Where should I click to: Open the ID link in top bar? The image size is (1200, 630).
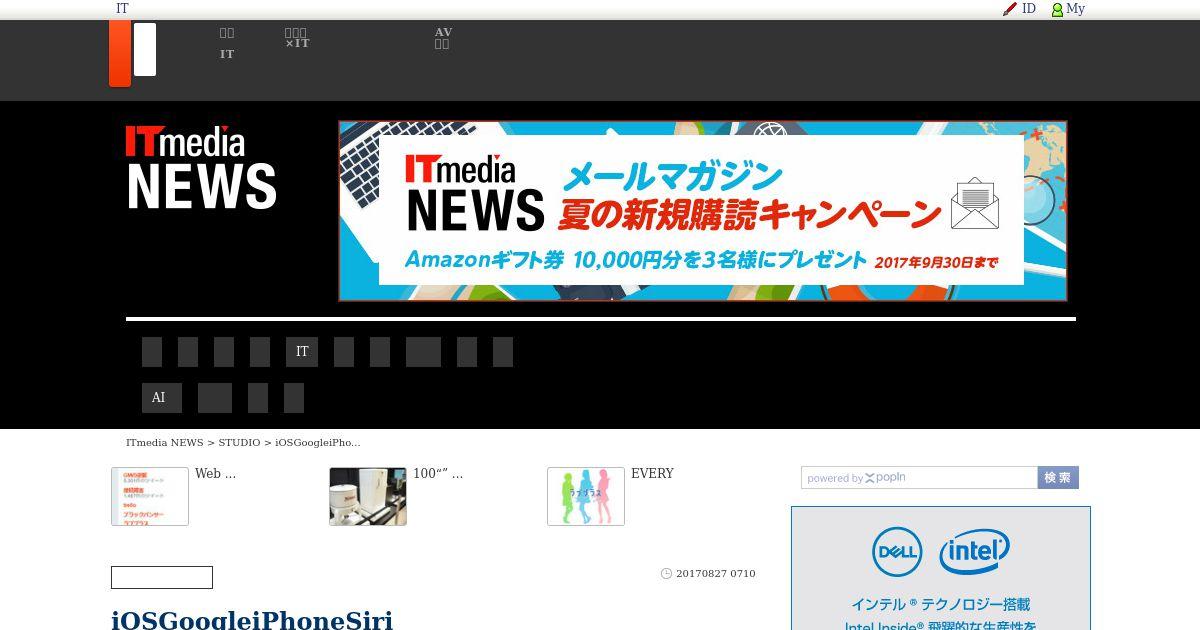click(x=1029, y=9)
